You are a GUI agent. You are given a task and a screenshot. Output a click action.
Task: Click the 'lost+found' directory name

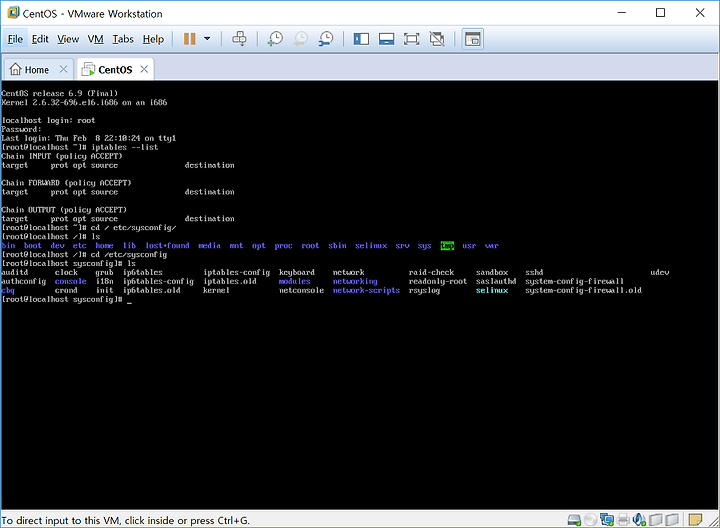tap(167, 246)
